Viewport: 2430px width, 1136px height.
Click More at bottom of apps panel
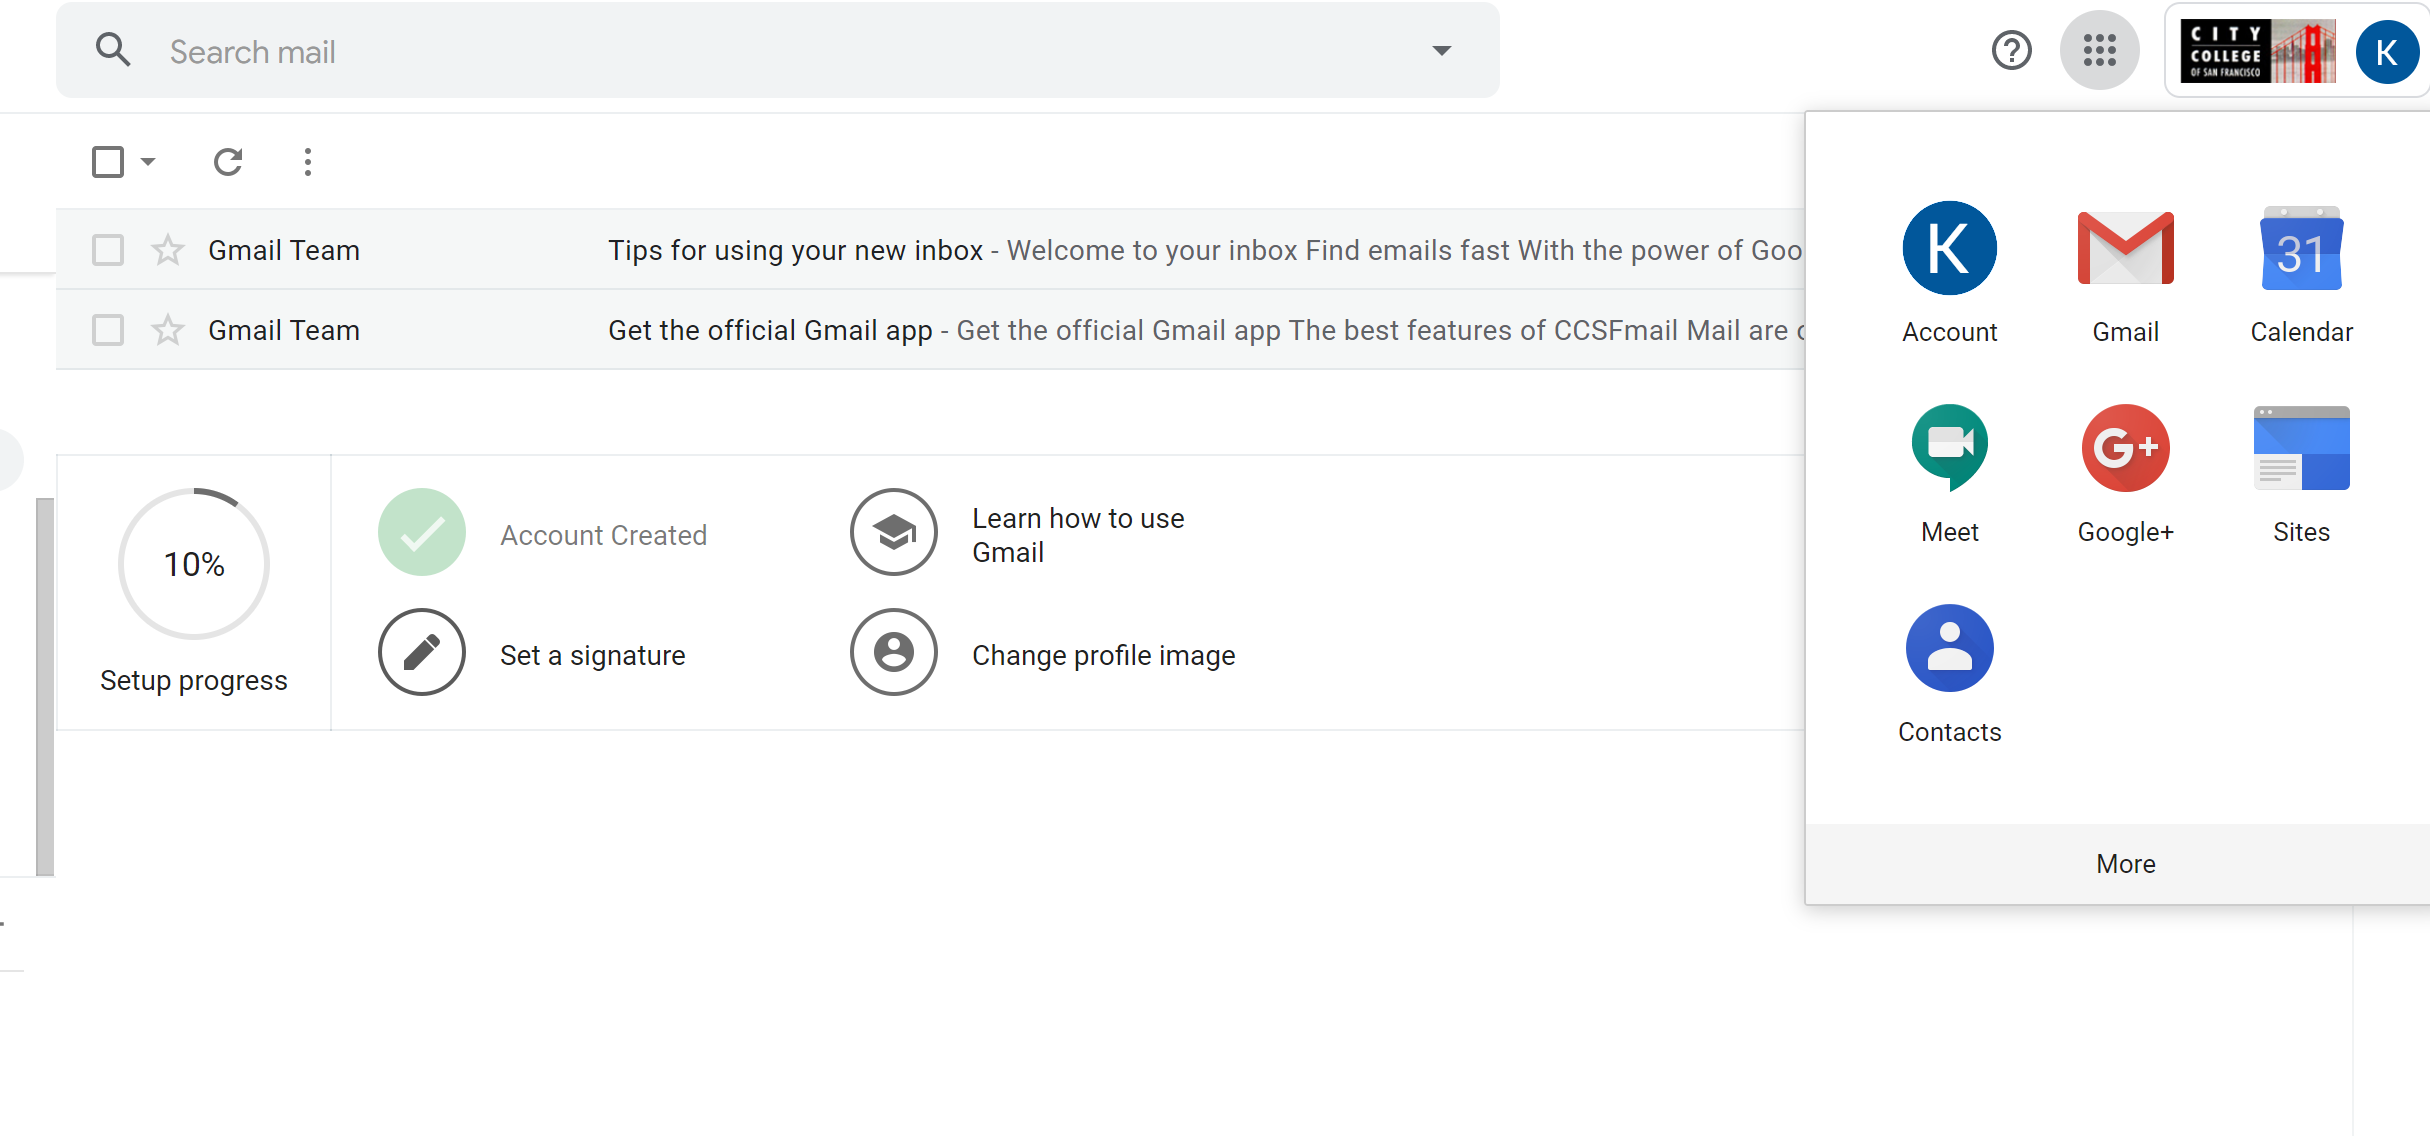pos(2125,864)
